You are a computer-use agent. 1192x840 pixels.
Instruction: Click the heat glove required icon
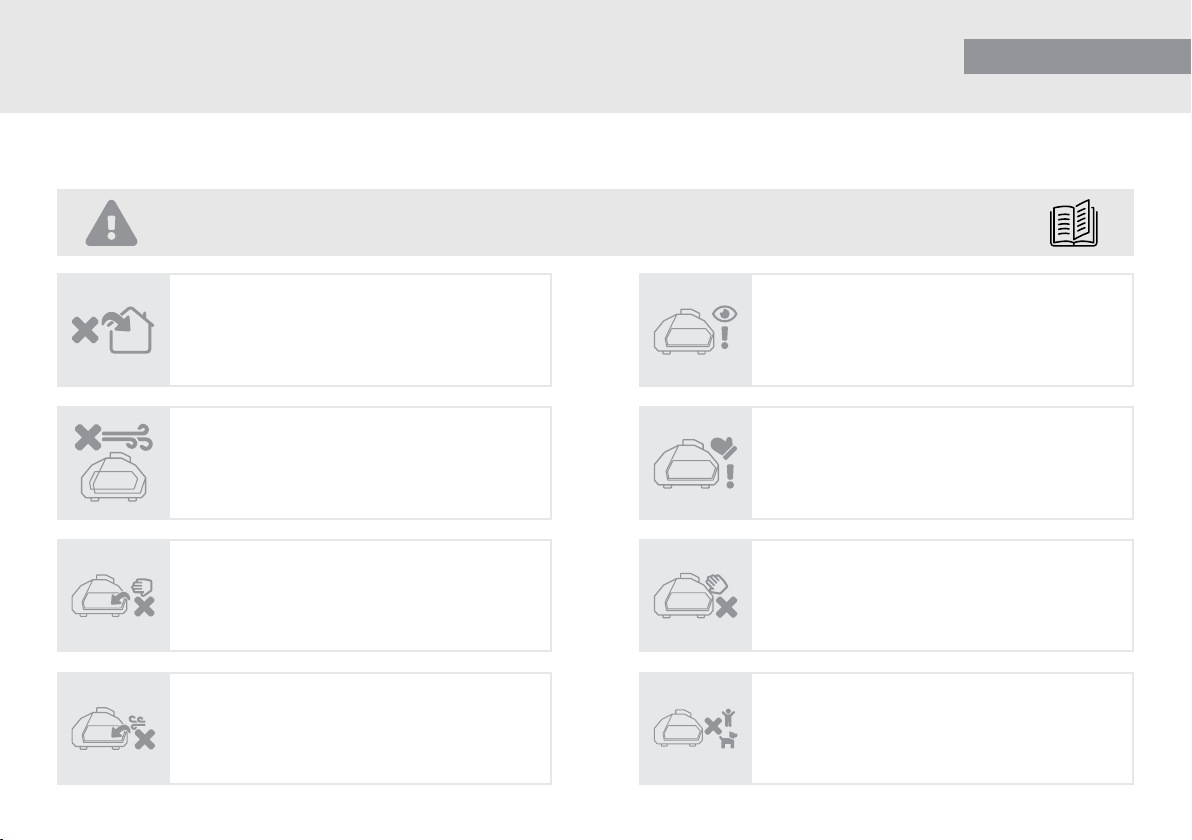pos(695,463)
